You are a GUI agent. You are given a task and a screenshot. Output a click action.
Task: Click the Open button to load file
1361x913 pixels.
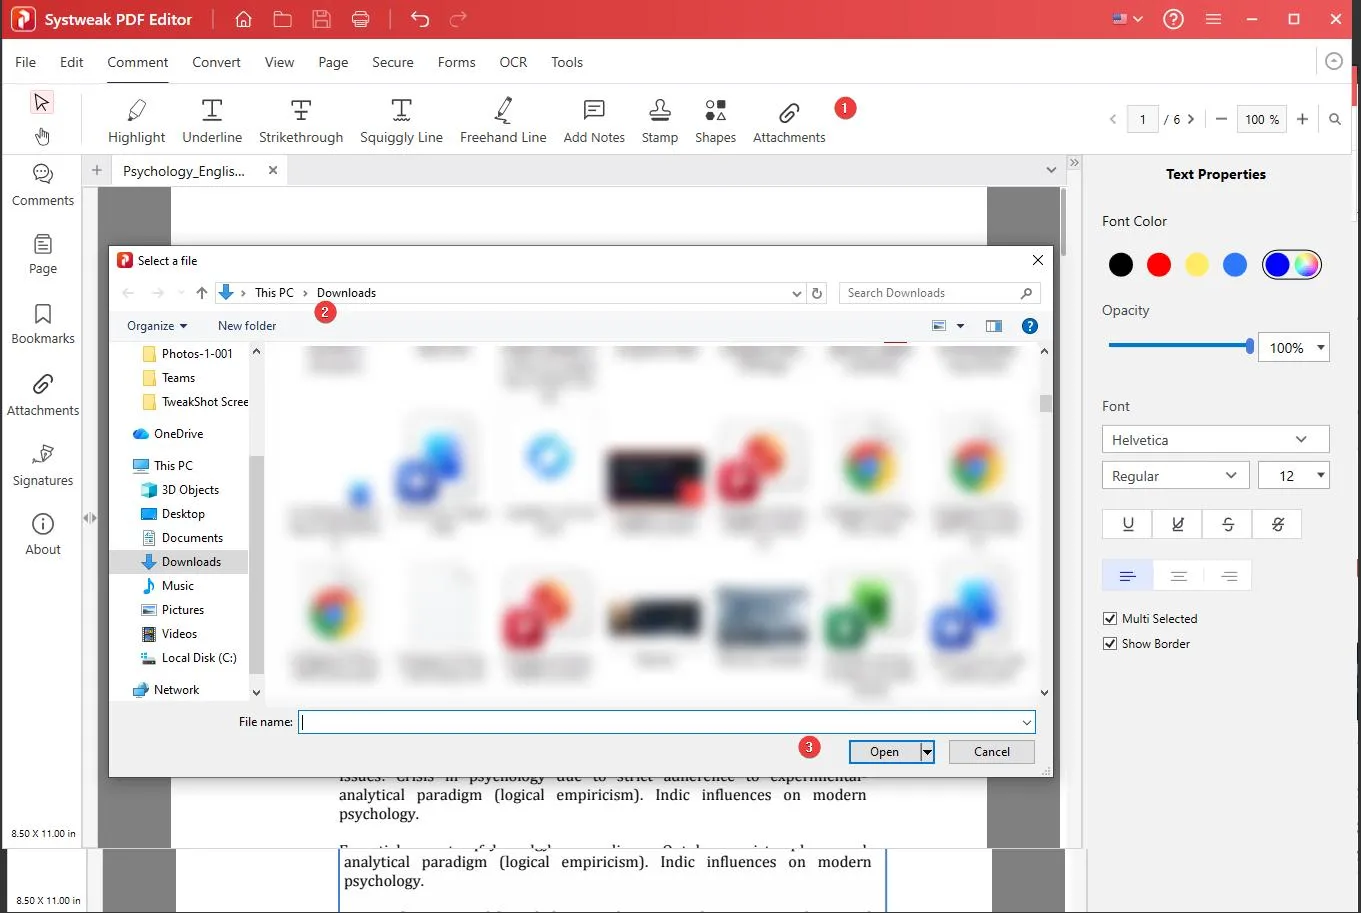884,751
